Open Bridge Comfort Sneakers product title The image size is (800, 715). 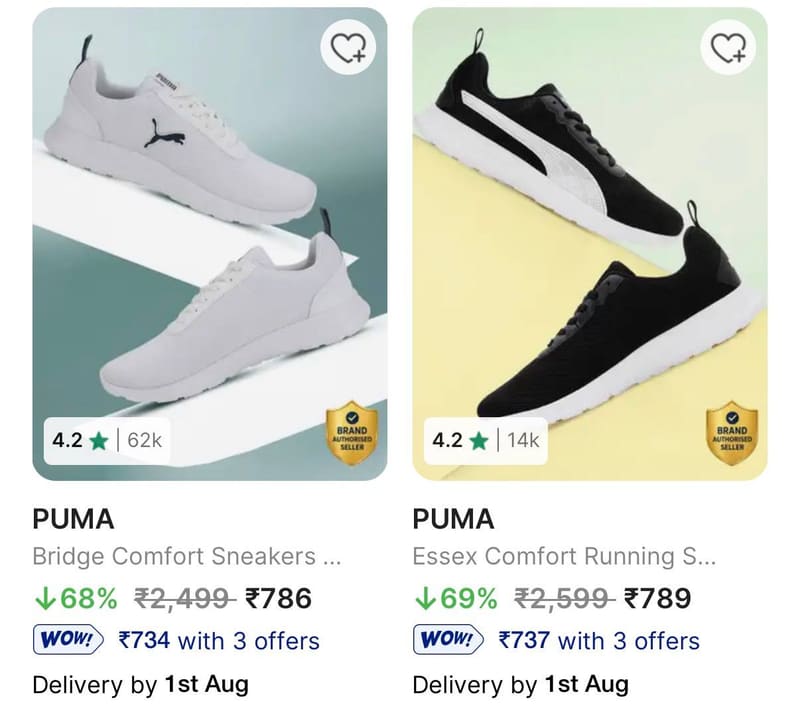pos(187,556)
